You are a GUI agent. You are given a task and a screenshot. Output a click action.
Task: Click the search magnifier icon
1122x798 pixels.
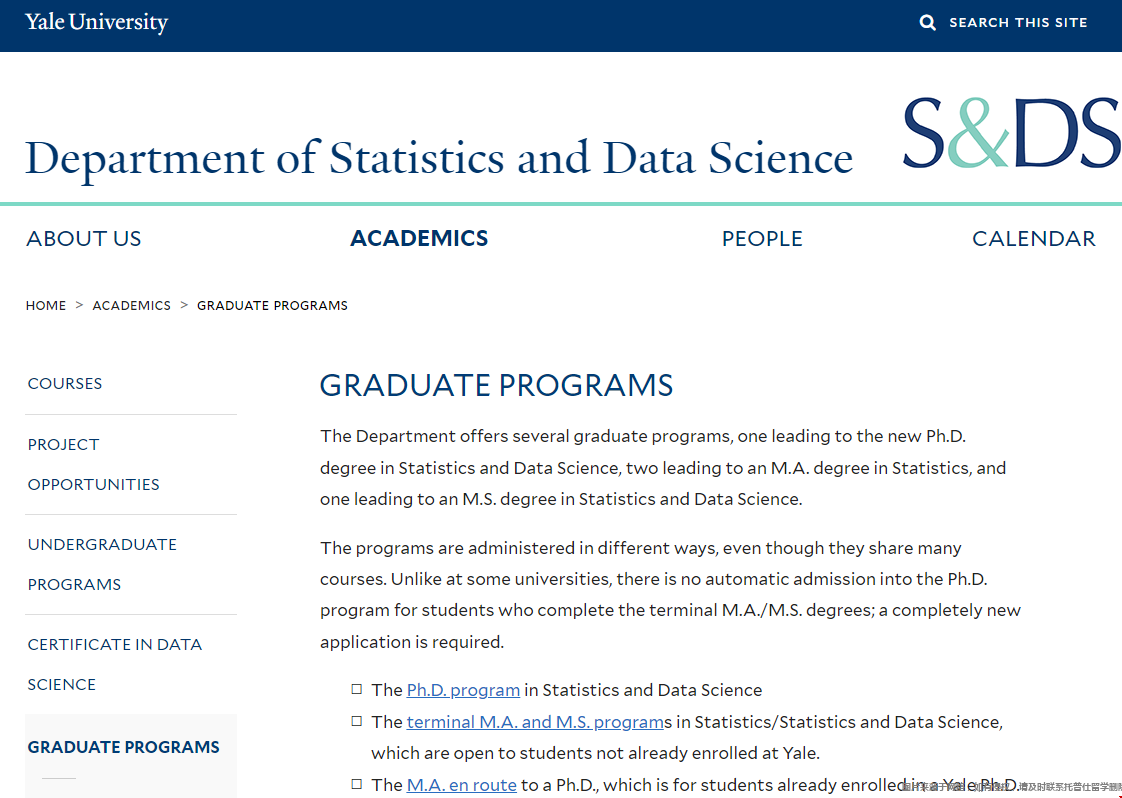tap(927, 22)
